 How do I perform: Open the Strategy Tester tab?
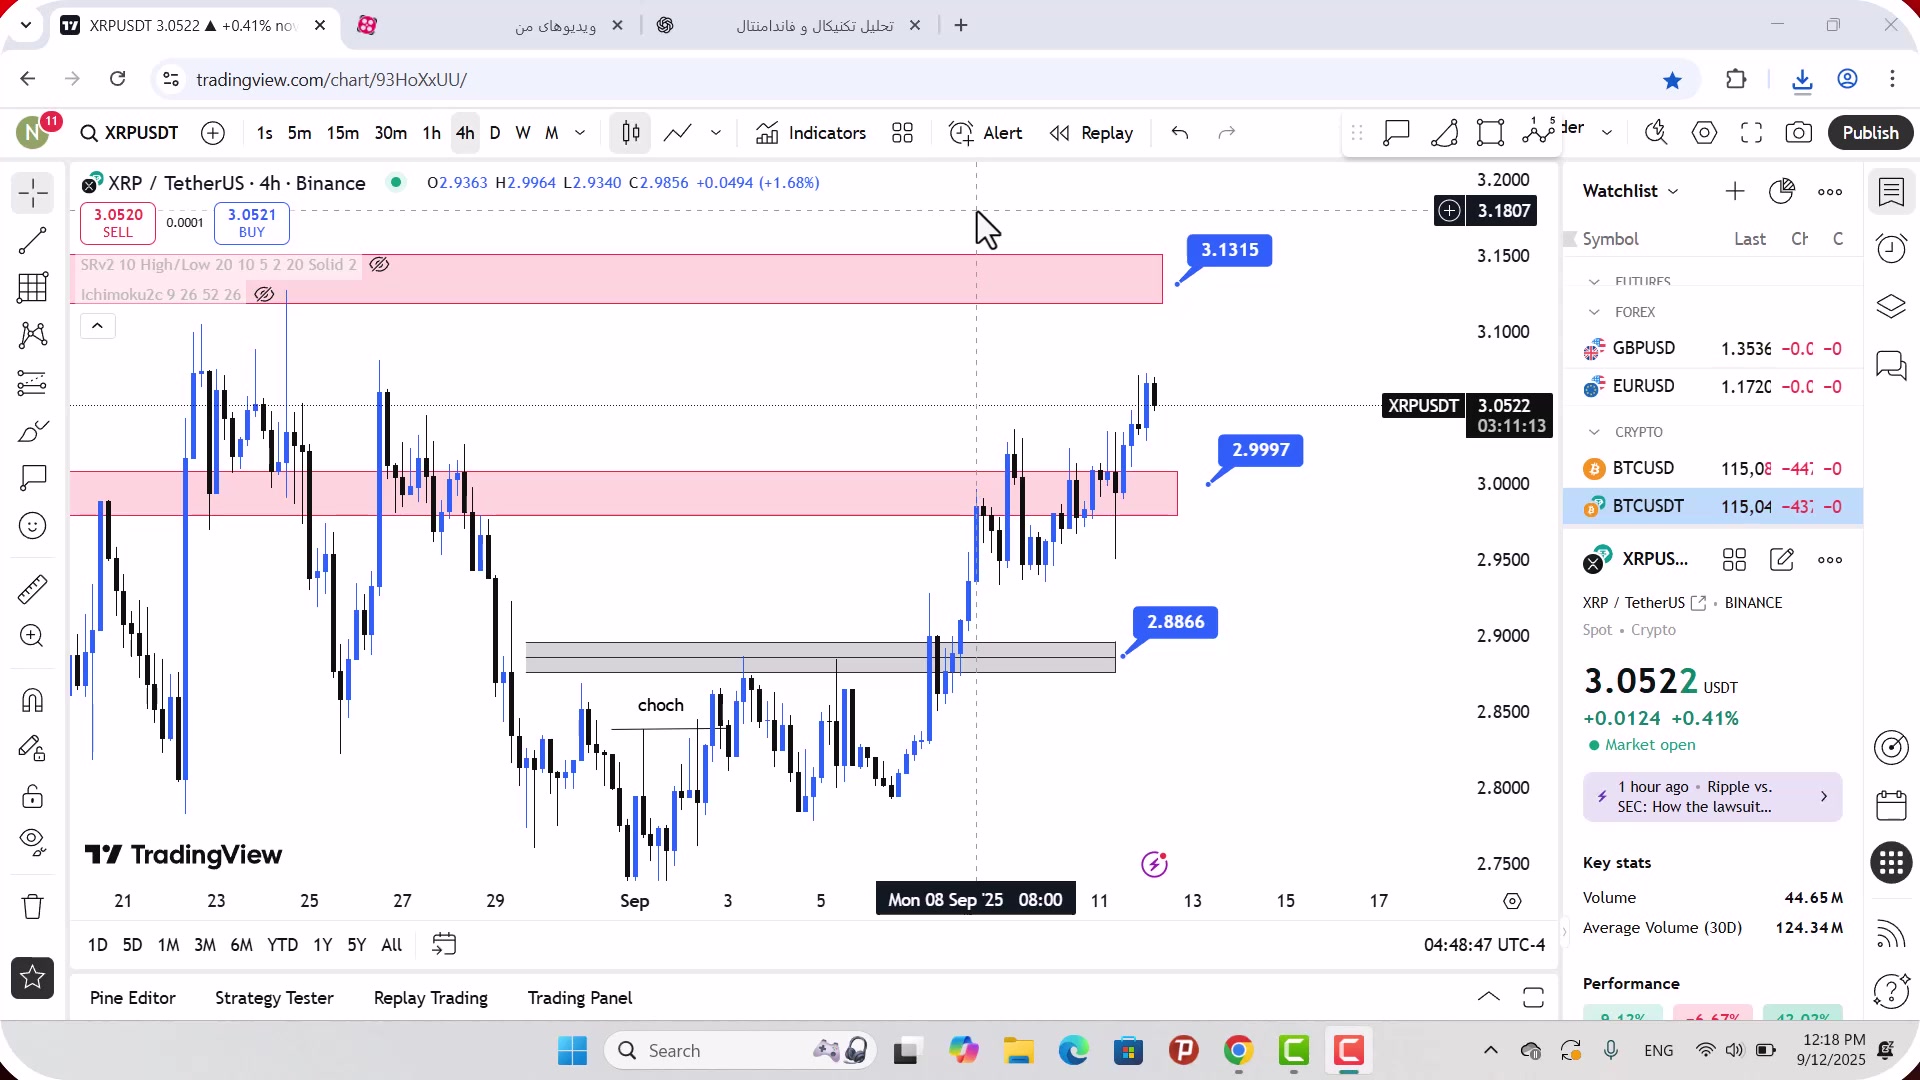[x=274, y=998]
